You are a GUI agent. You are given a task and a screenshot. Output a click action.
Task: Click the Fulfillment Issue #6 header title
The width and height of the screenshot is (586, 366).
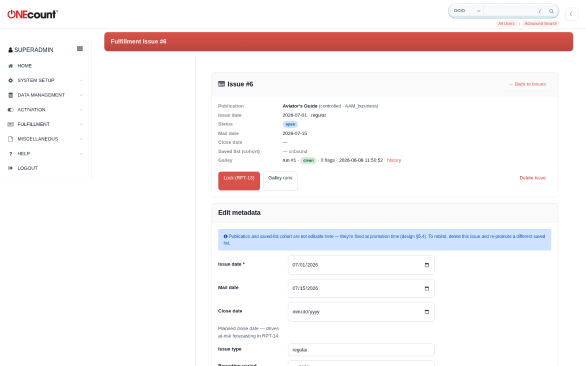point(138,41)
